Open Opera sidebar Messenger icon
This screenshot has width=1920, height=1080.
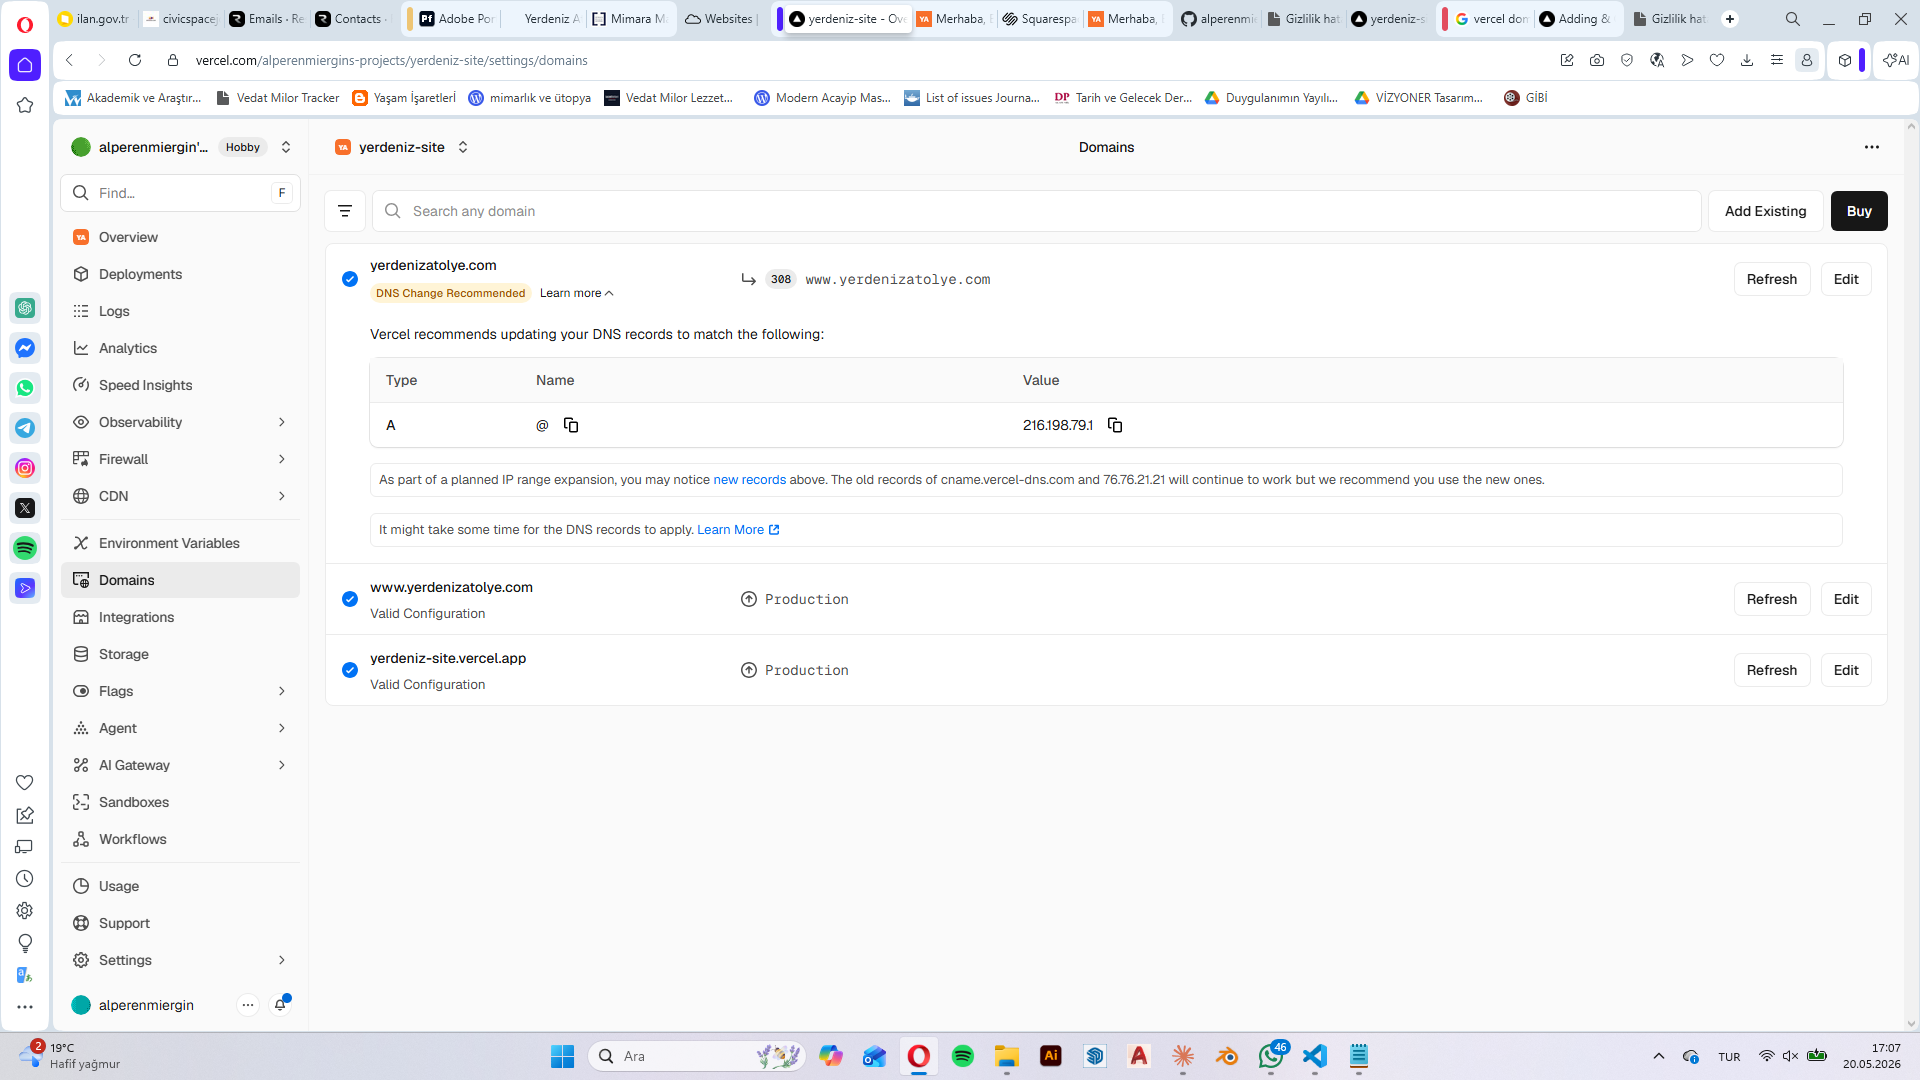click(x=25, y=348)
